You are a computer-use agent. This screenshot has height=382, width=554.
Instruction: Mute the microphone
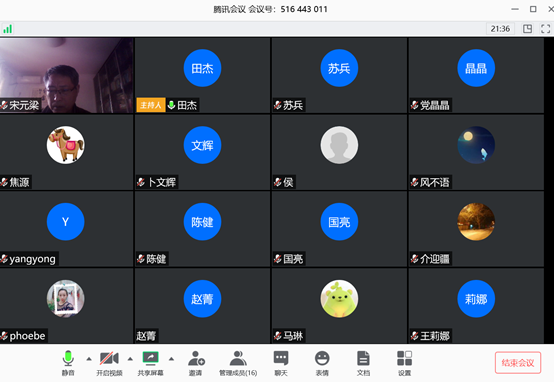pos(68,363)
